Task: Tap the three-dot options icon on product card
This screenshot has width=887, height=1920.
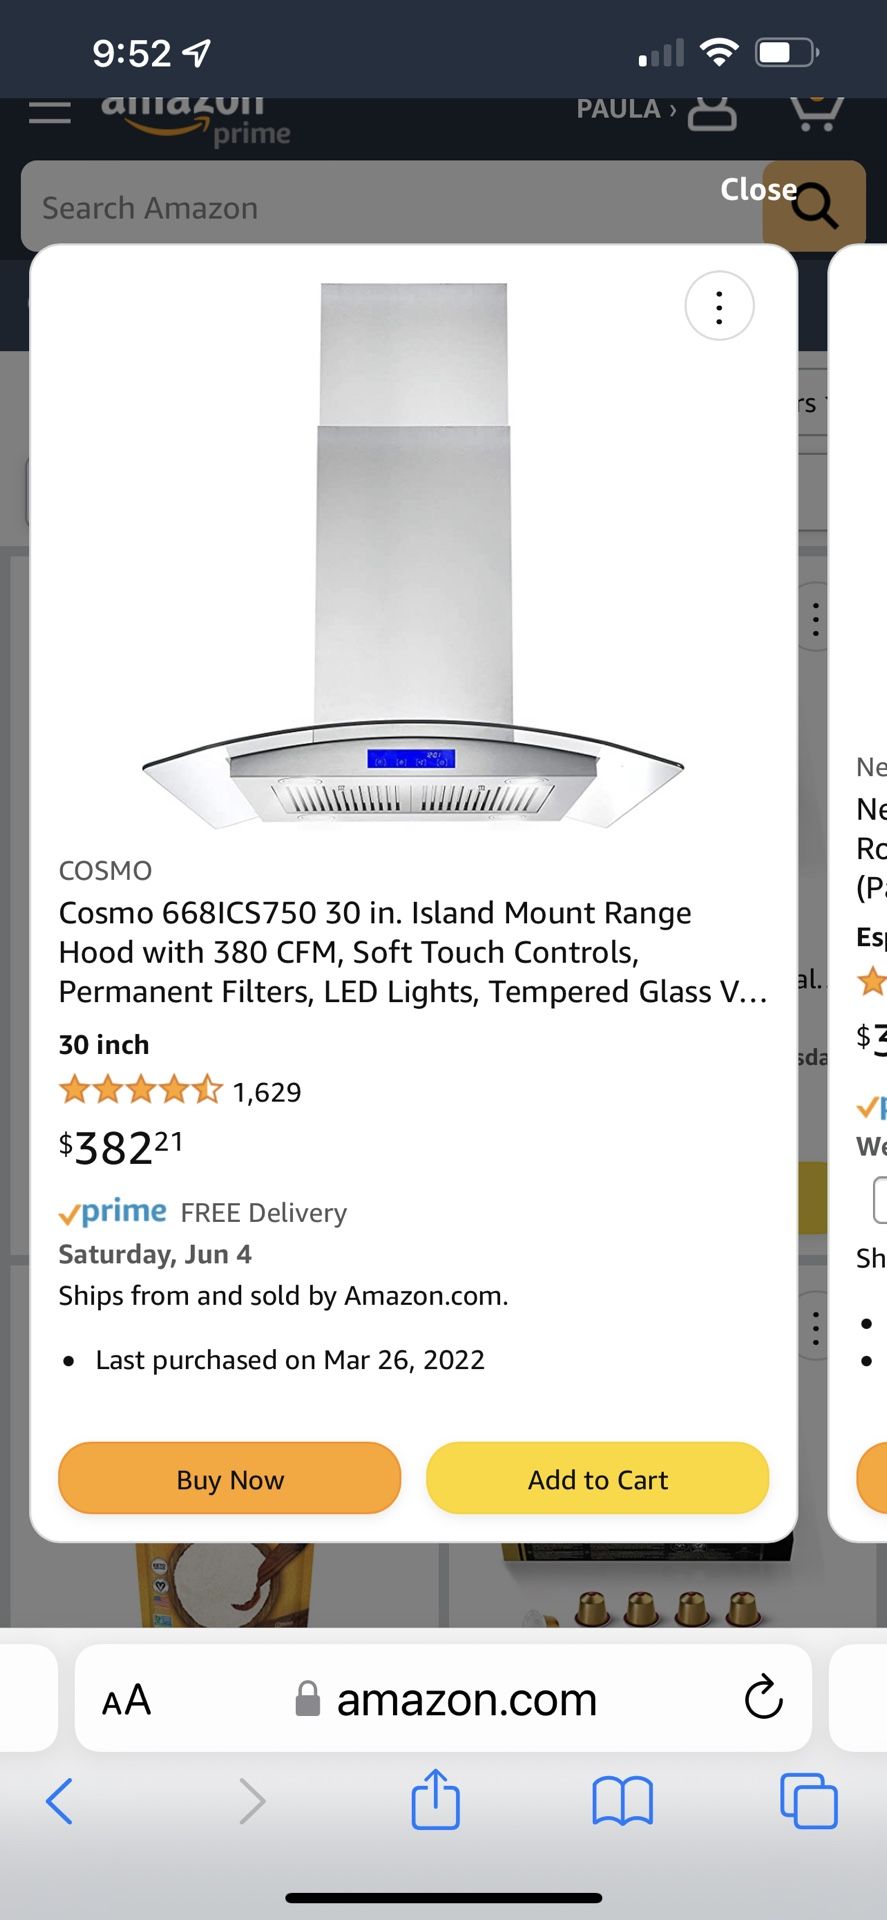Action: 719,307
